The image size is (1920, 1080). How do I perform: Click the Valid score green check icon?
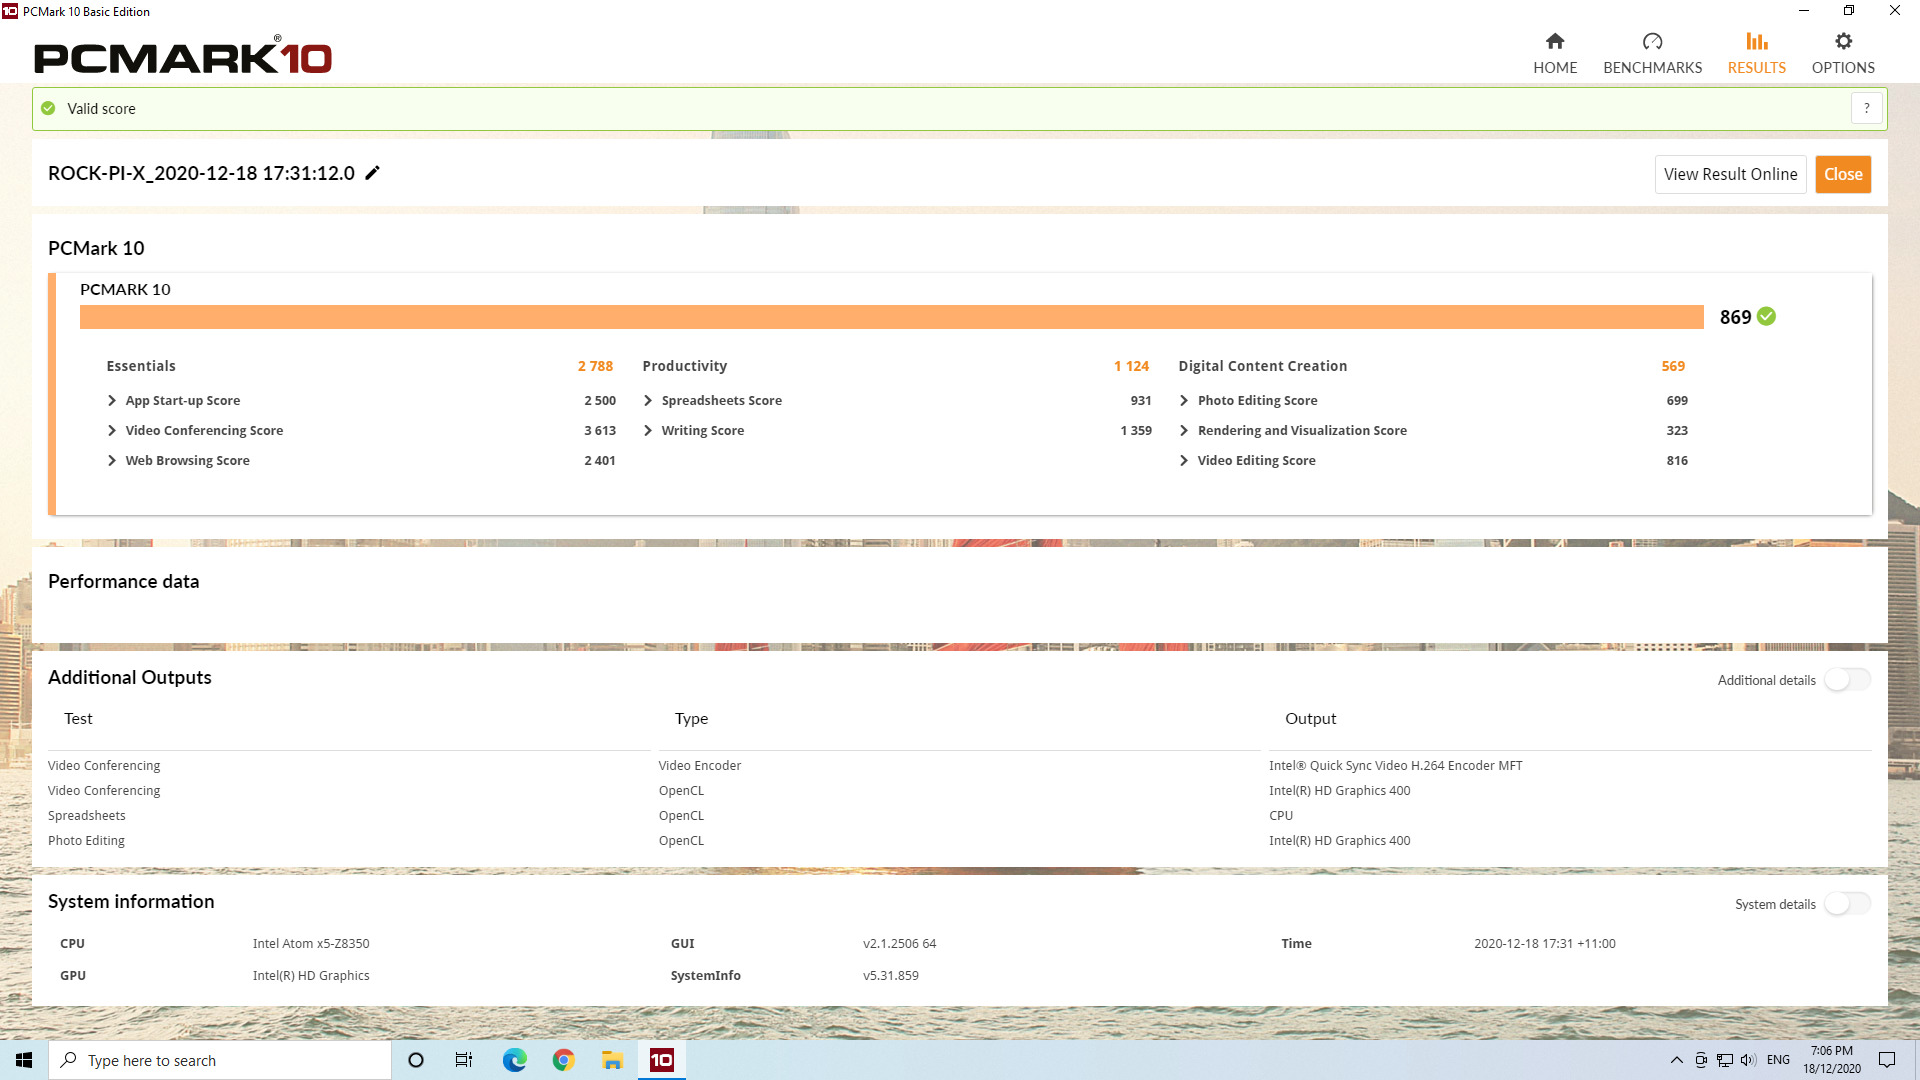coord(48,108)
